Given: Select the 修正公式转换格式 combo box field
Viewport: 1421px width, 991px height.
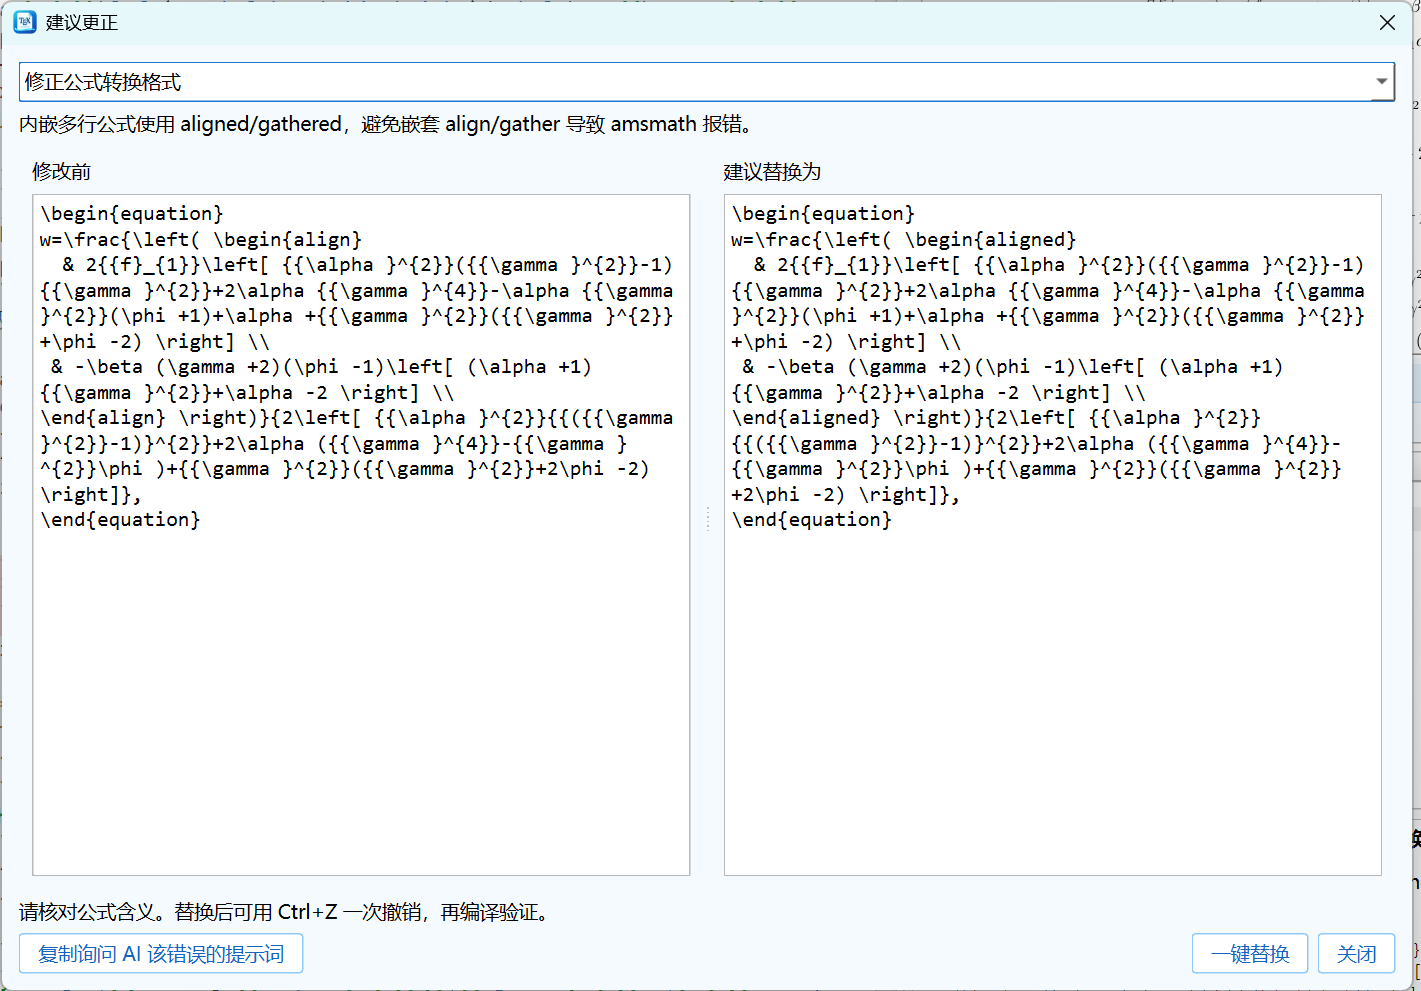Looking at the screenshot, I should coord(707,82).
